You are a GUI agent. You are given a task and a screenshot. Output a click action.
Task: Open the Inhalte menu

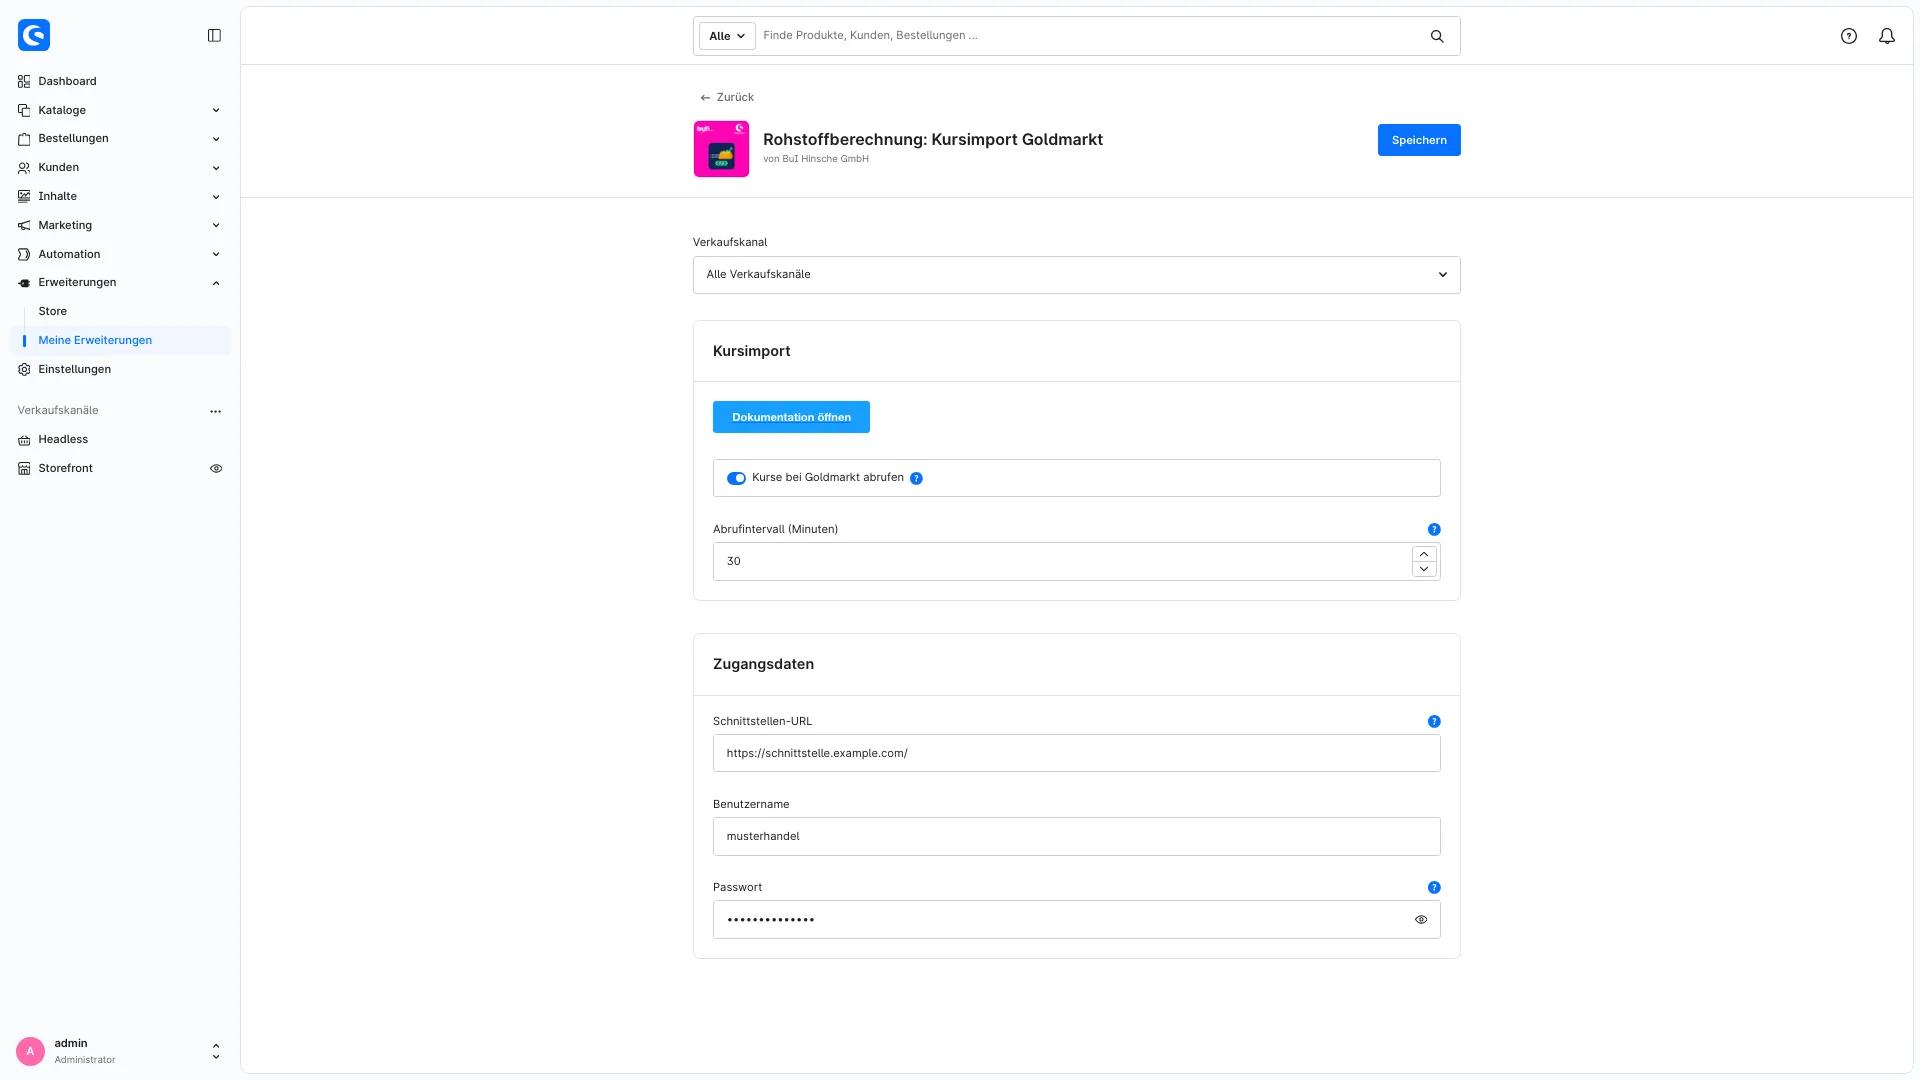pos(120,197)
